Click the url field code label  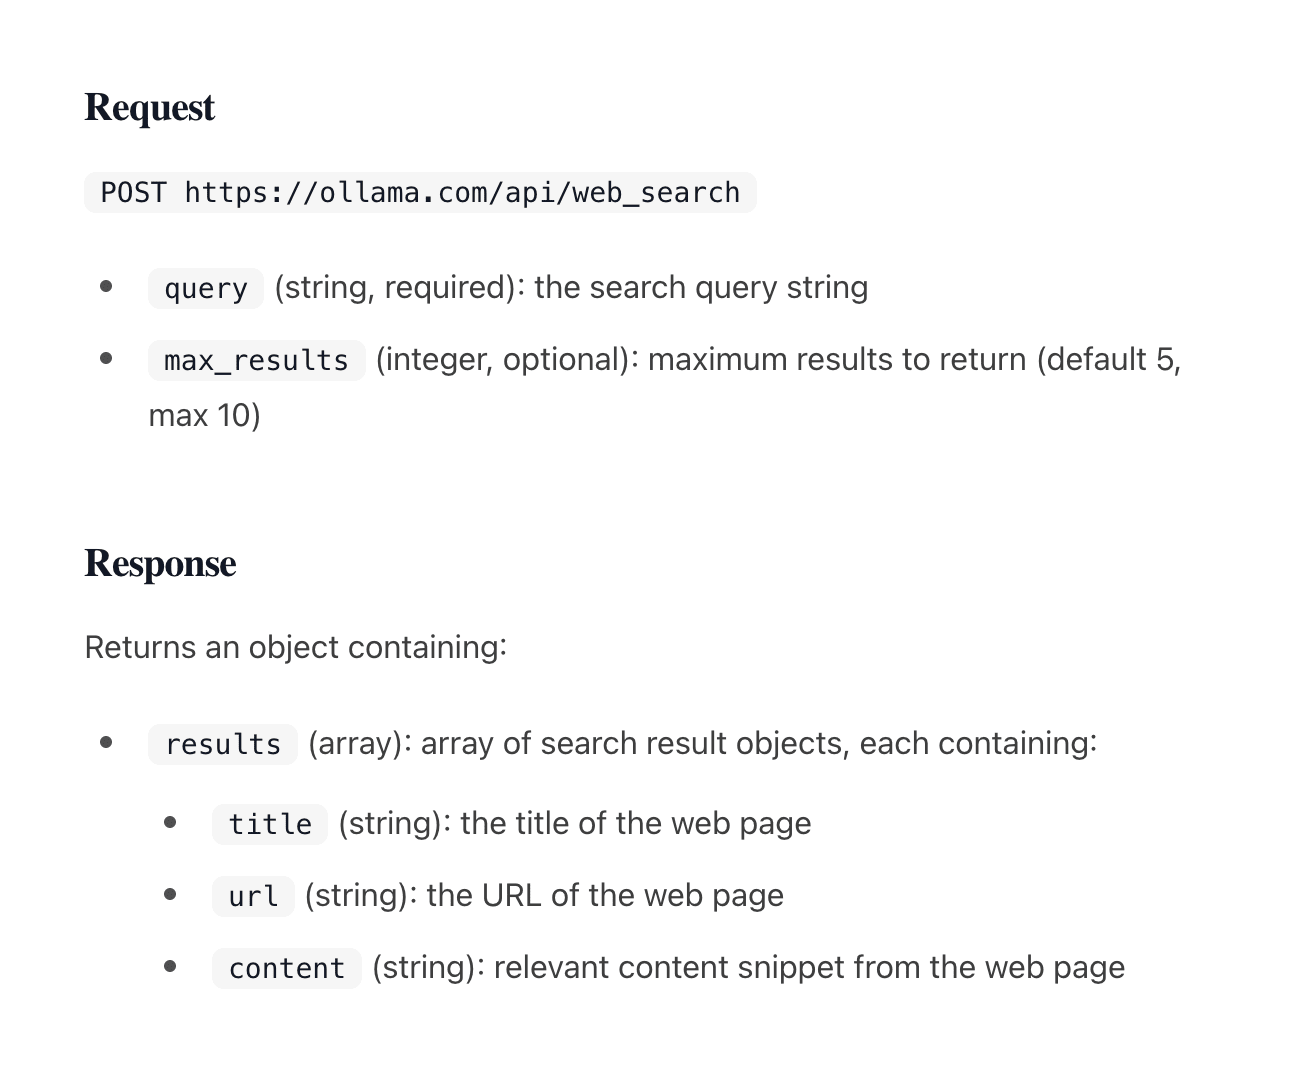point(253,896)
